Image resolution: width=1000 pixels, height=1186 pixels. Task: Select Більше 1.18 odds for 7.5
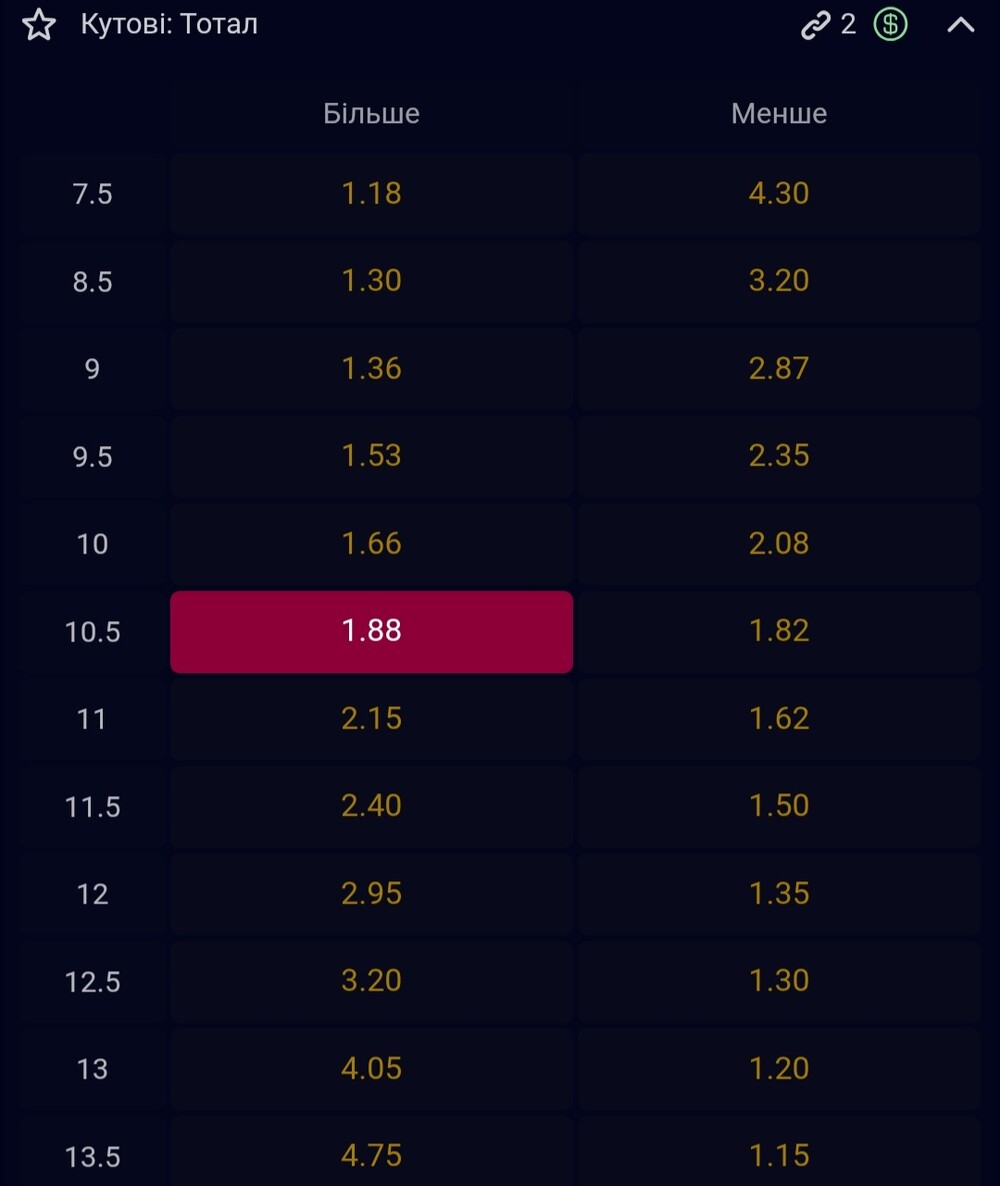(371, 193)
